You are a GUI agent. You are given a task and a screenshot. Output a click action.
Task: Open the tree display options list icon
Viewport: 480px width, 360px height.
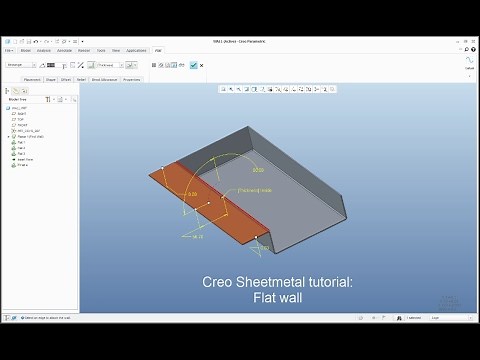pos(60,99)
